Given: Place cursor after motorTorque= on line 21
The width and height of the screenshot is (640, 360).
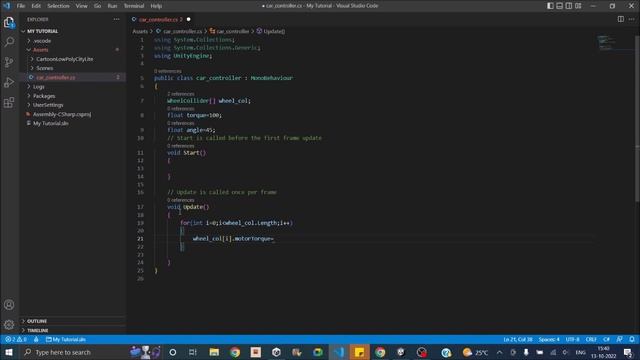Looking at the screenshot, I should [x=274, y=239].
